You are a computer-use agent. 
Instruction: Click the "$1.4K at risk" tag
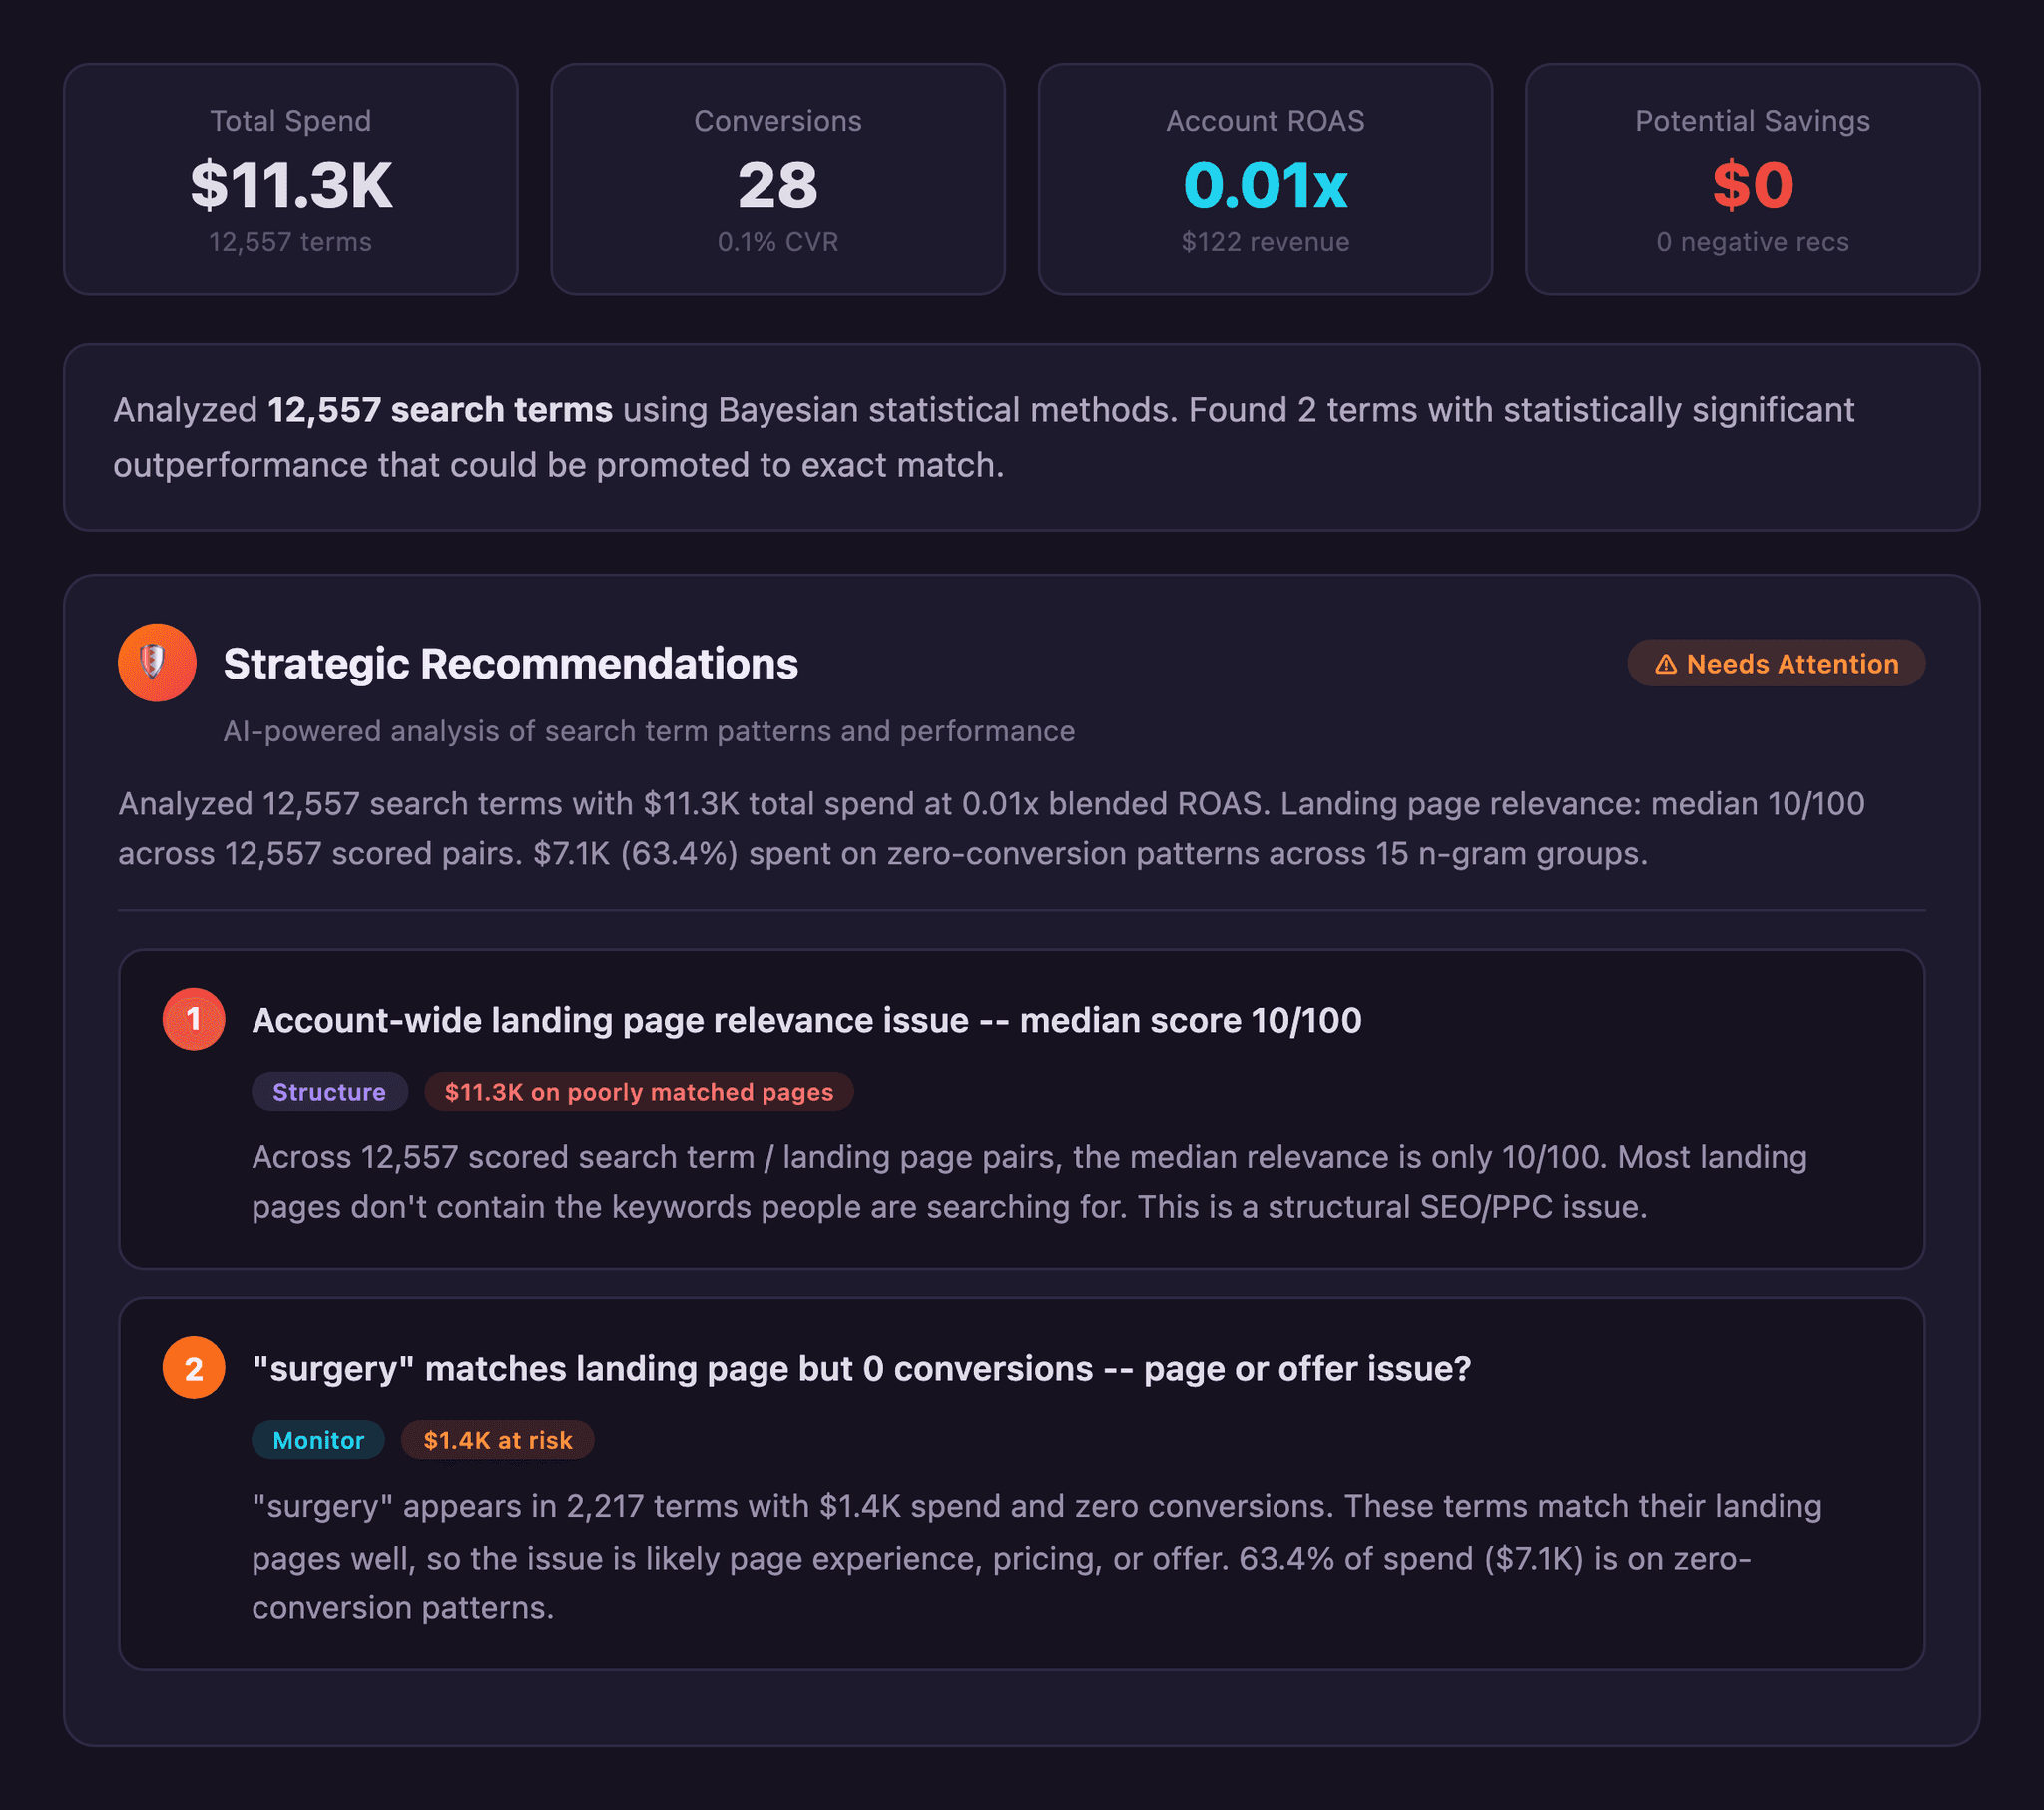497,1440
